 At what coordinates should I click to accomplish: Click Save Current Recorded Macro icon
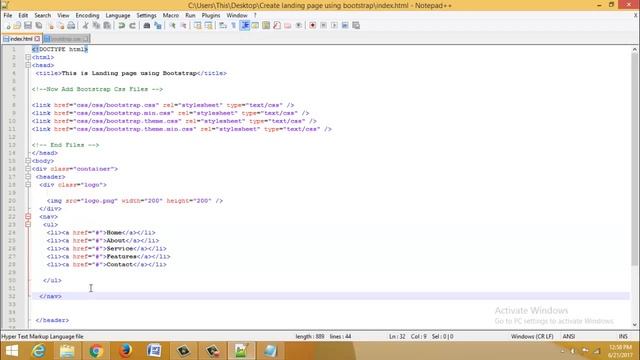click(x=356, y=25)
